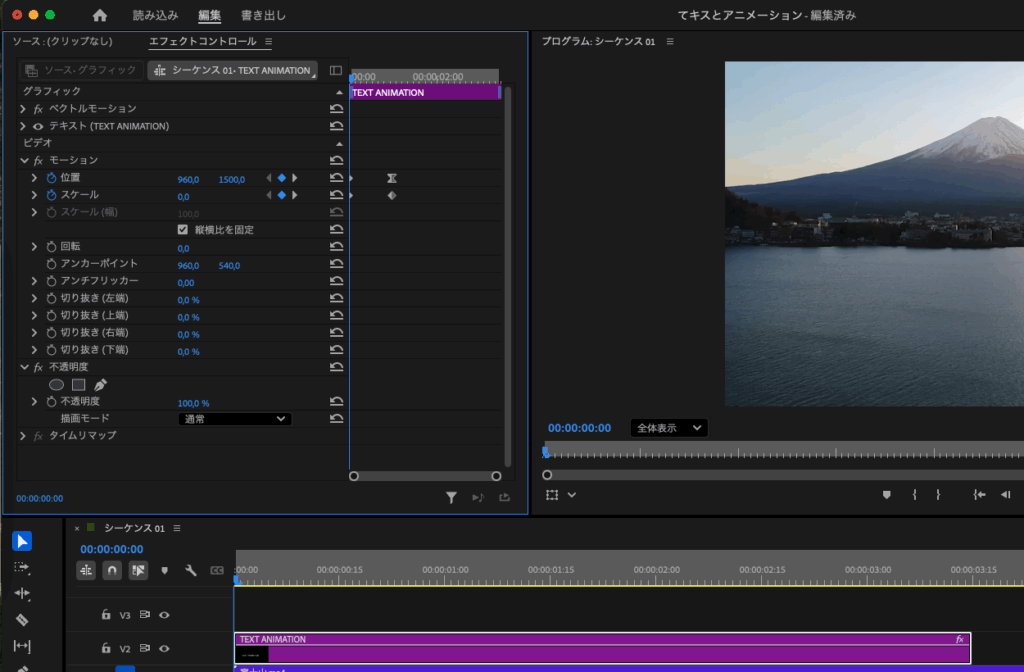Screen dimensions: 1024x672
Task: Switch to the 書き出し workspace tab
Action: 263,16
